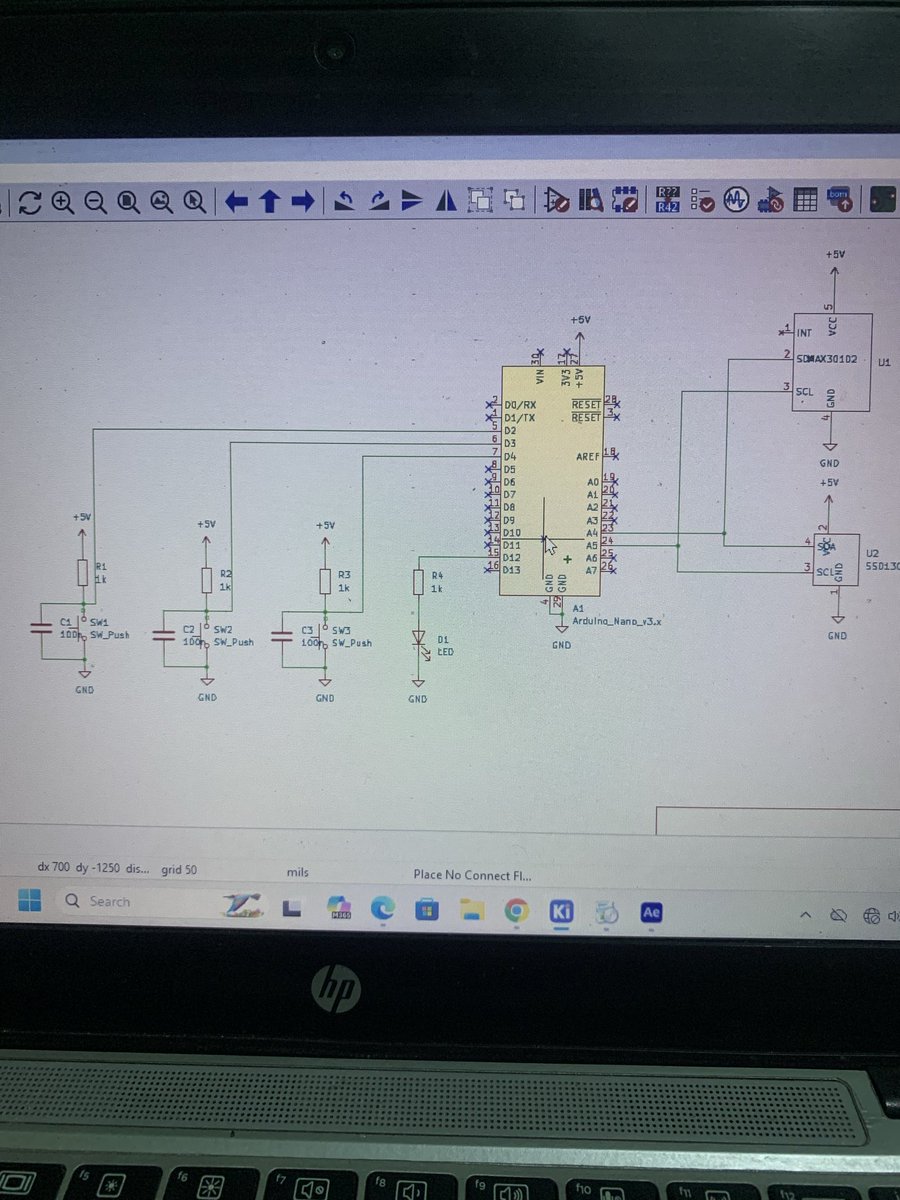Screen dimensions: 900x1200
Task: Click the Zoom to Objects icon
Action: pos(162,202)
